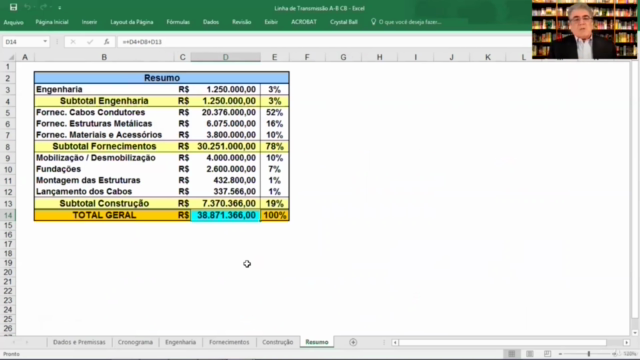Select column B header
Viewport: 640px width, 360px height.
[x=104, y=58]
